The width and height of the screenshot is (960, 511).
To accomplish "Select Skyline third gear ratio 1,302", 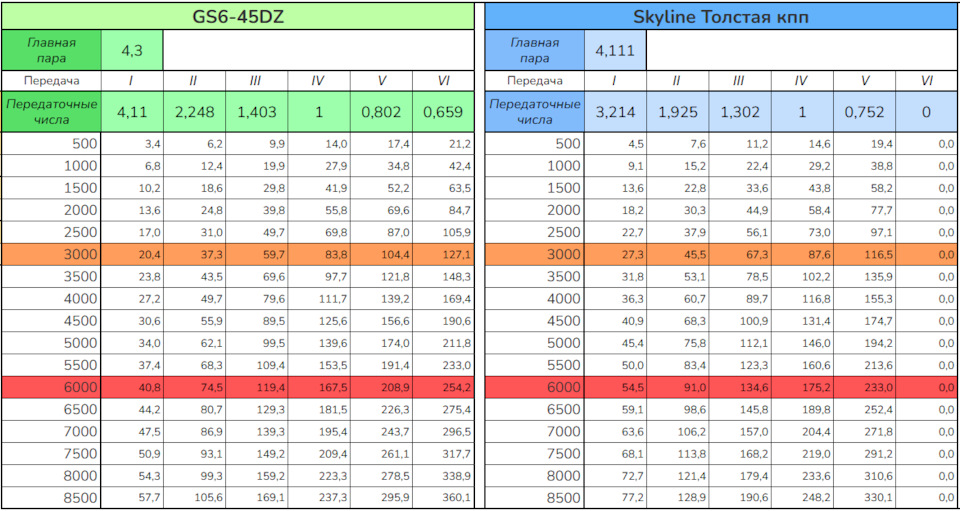I will click(740, 112).
